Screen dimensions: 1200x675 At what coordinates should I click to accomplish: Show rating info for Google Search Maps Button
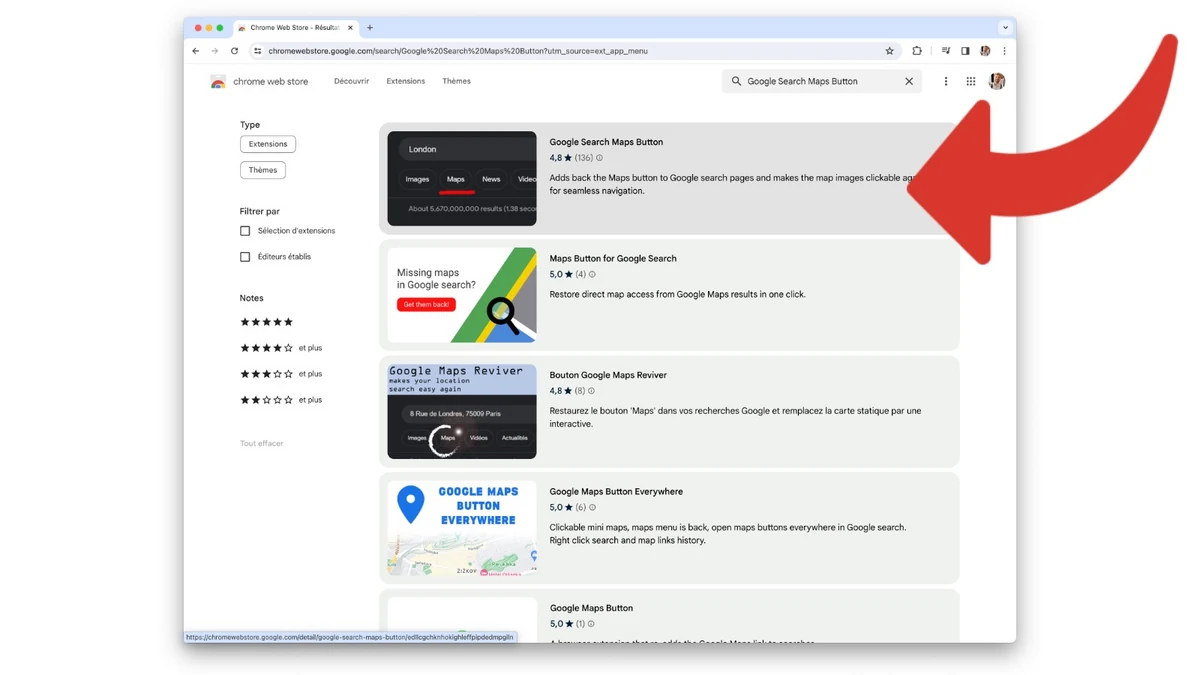(600, 158)
